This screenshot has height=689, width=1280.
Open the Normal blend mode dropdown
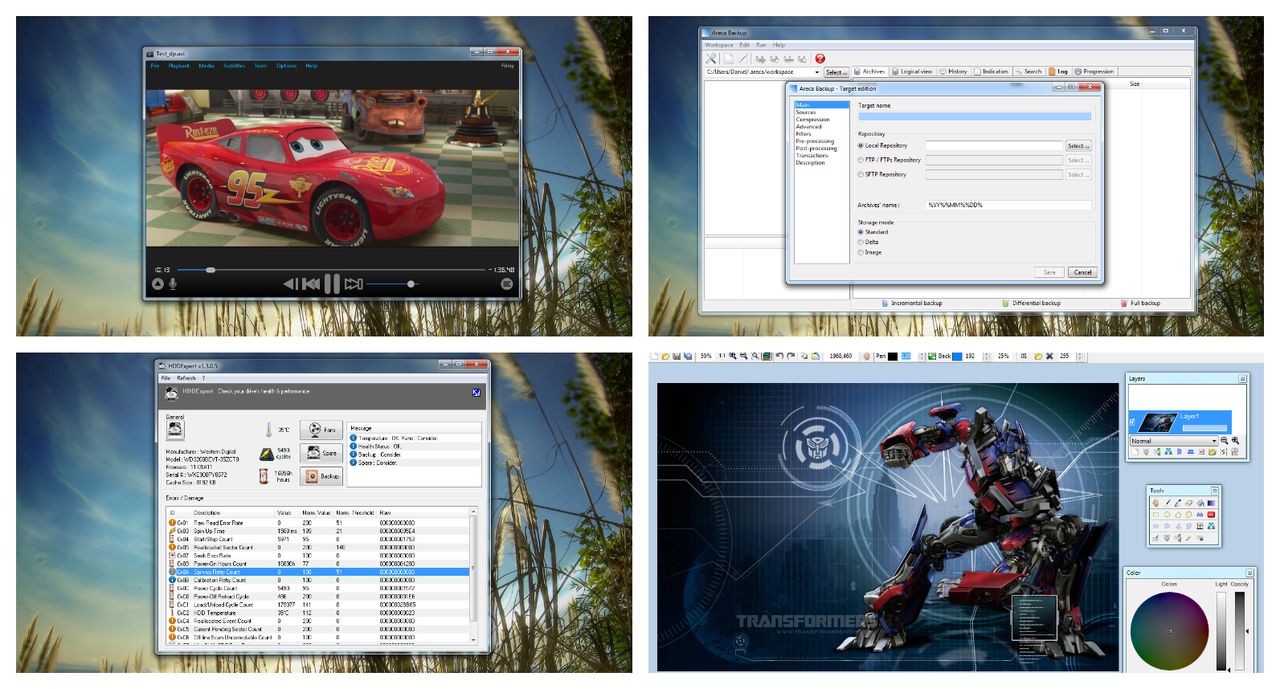pos(1174,441)
